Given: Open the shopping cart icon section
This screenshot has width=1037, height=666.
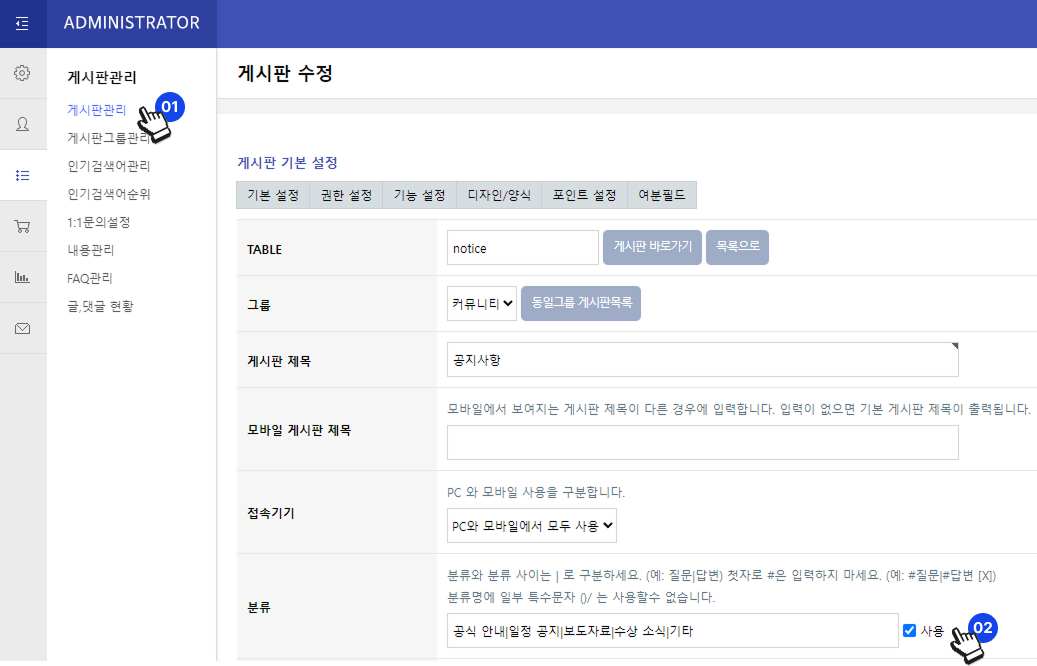Looking at the screenshot, I should [x=22, y=226].
